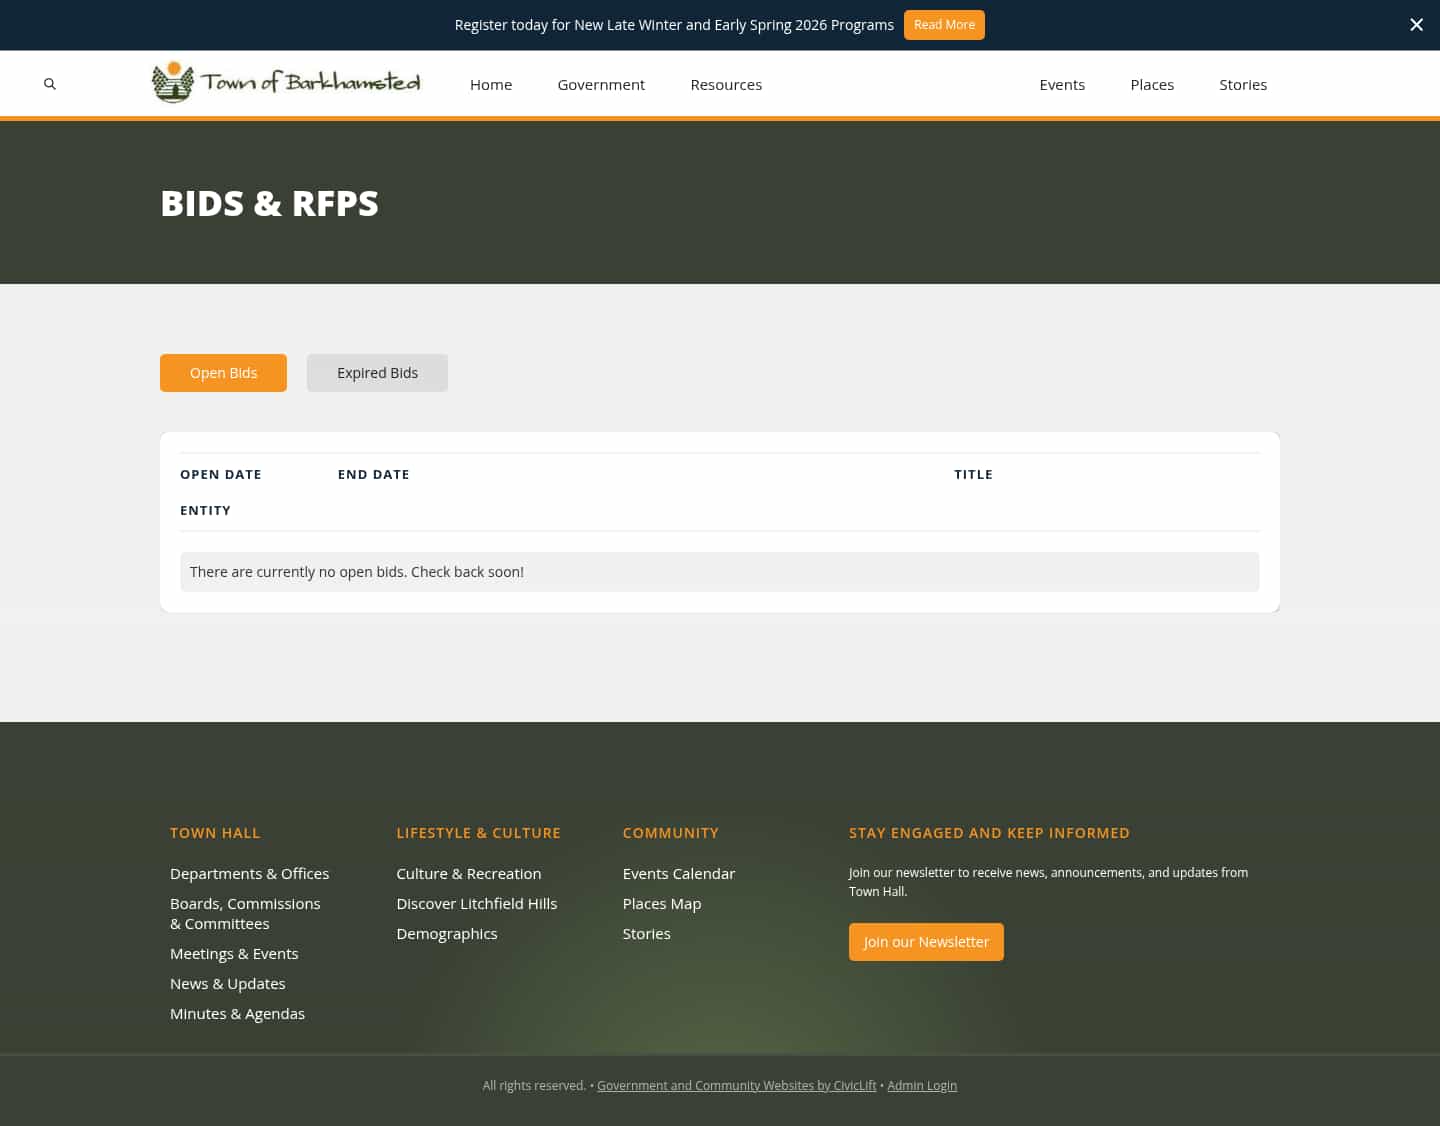
Task: Dismiss the registration announcement banner
Action: coord(1416,24)
